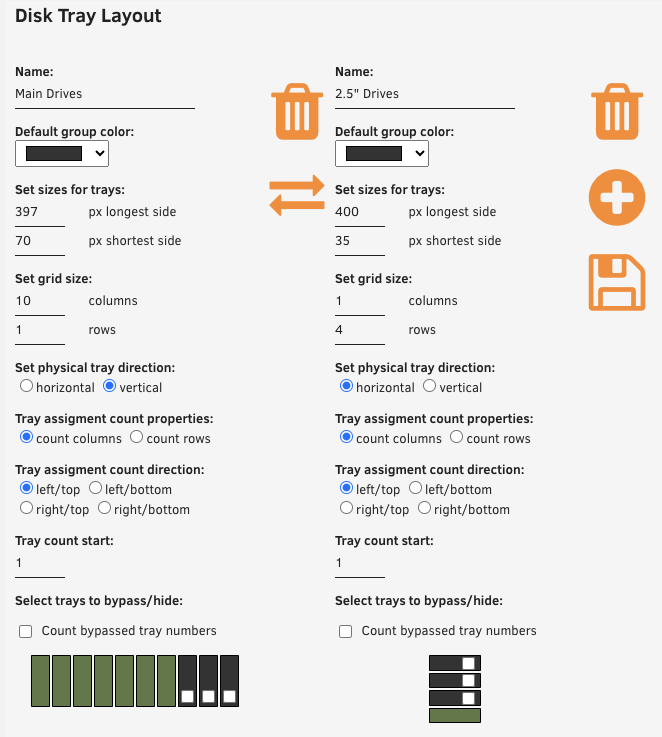The height and width of the screenshot is (737, 662).
Task: Toggle the green bottom tray in 2.5" Drives
Action: (455, 715)
